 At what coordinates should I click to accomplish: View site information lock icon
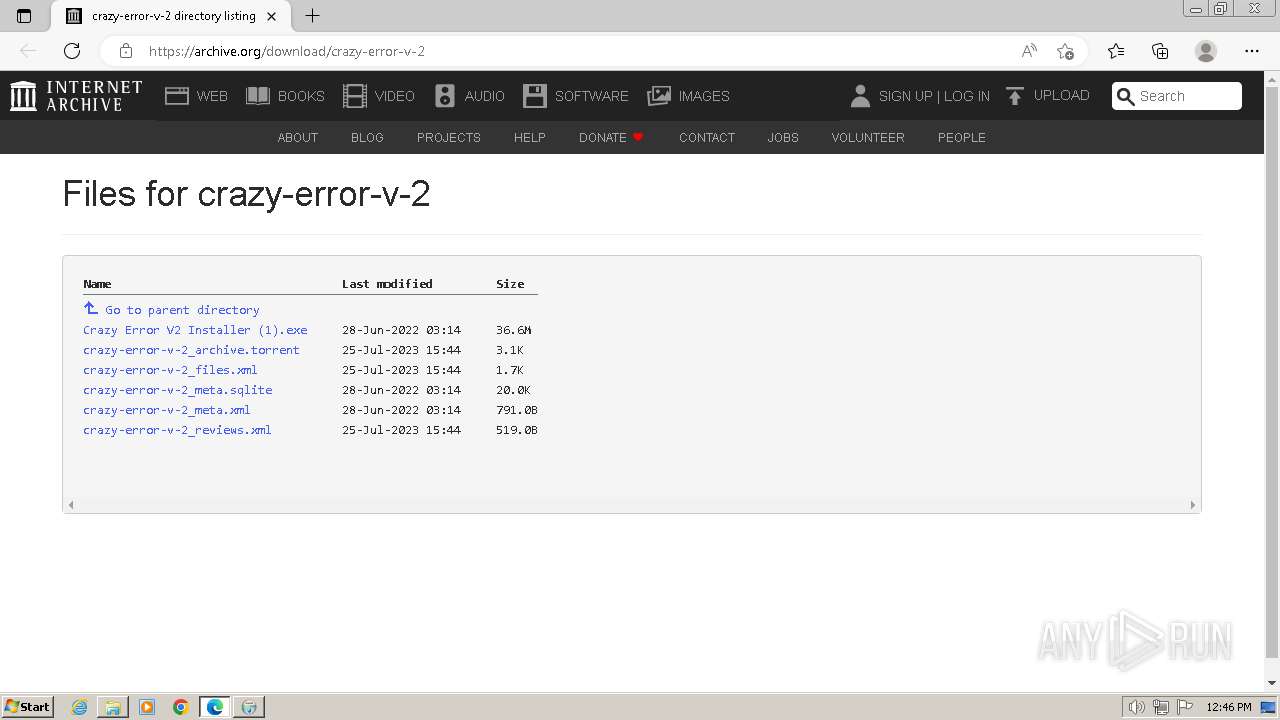coord(126,51)
